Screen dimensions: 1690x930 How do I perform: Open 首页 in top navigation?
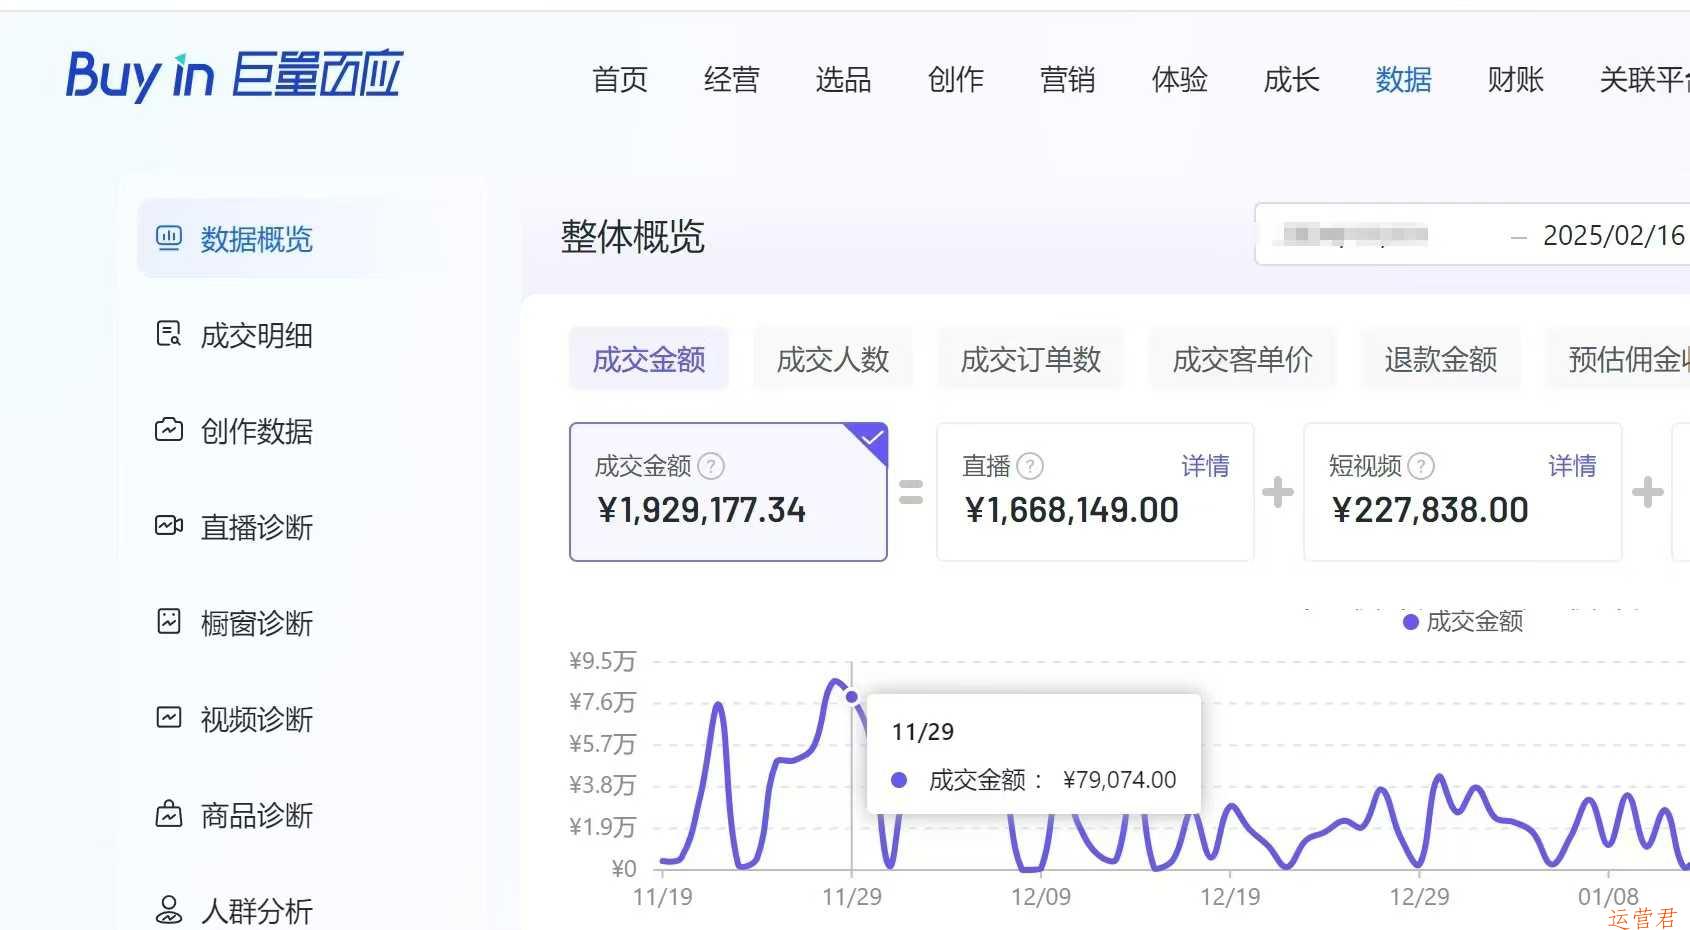[x=620, y=79]
